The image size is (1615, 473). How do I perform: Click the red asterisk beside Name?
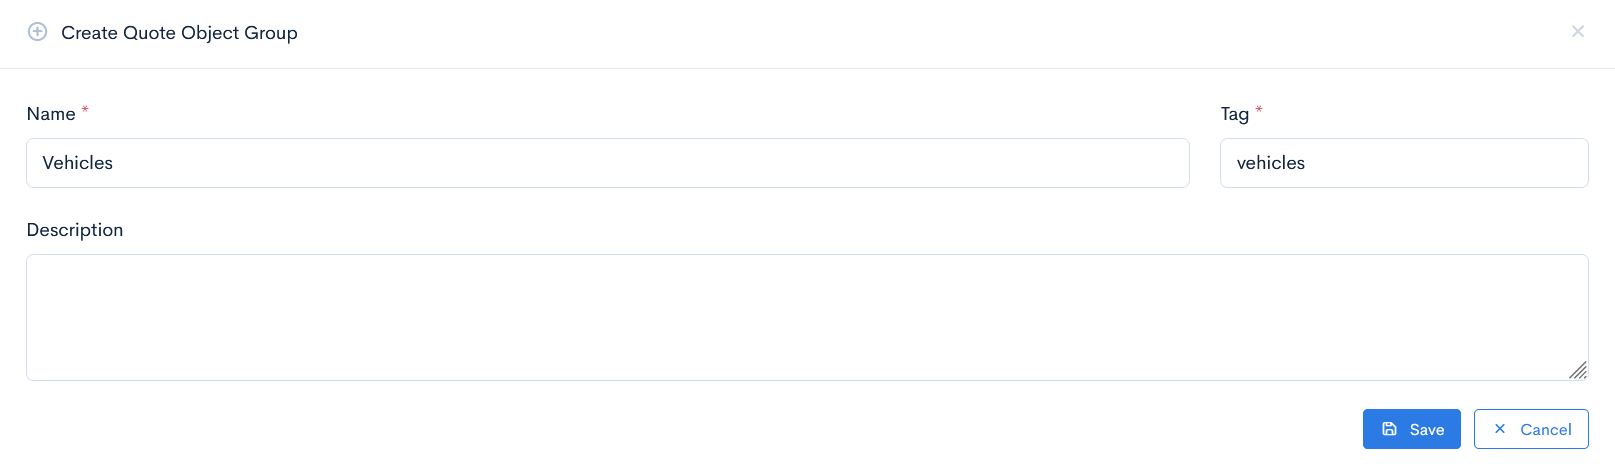85,109
